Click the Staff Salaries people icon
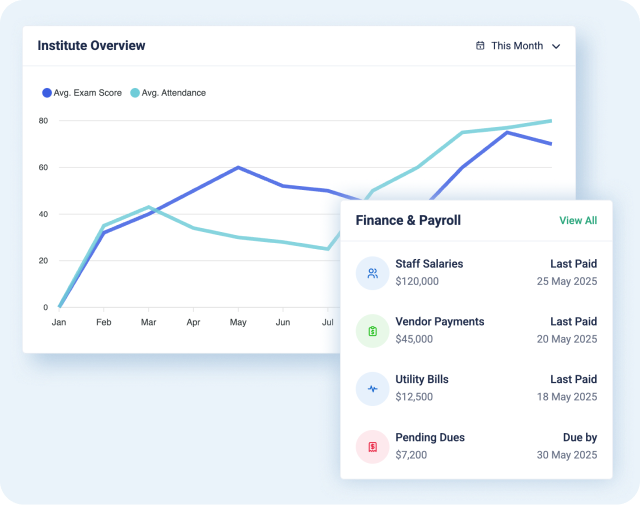The image size is (640, 505). (372, 273)
